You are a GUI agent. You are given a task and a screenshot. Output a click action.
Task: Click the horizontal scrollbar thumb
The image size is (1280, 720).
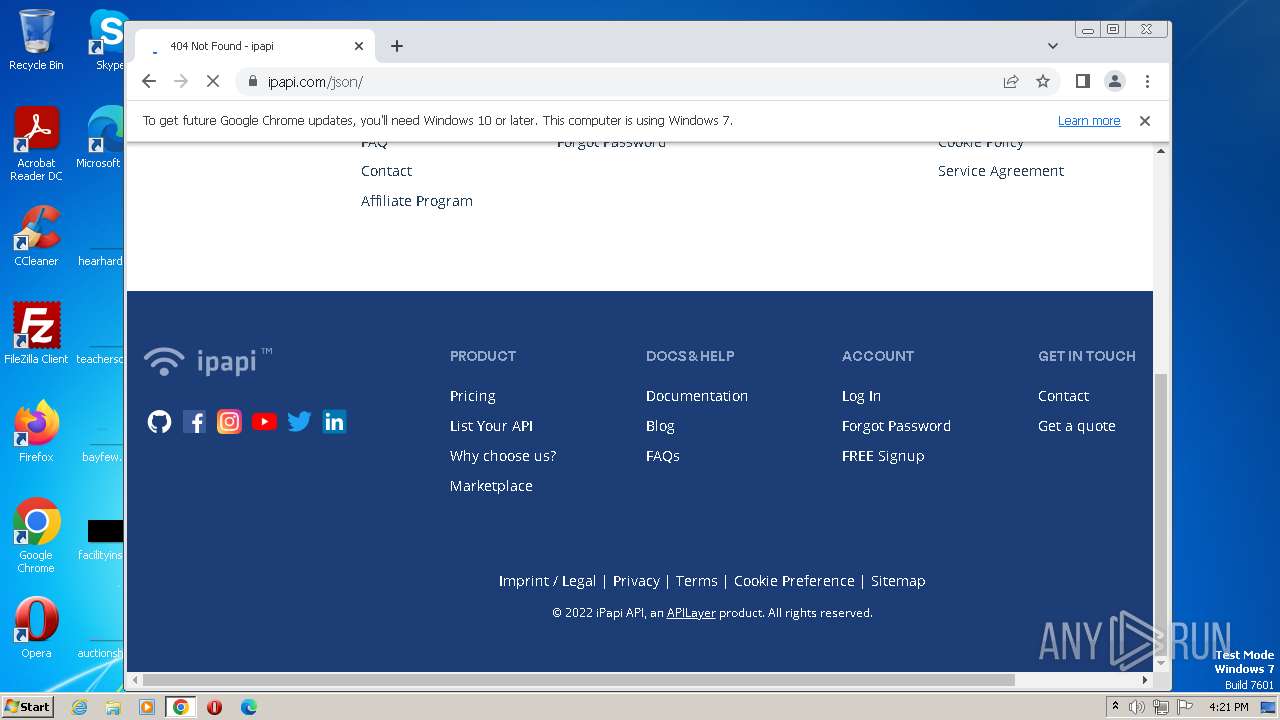click(x=579, y=680)
